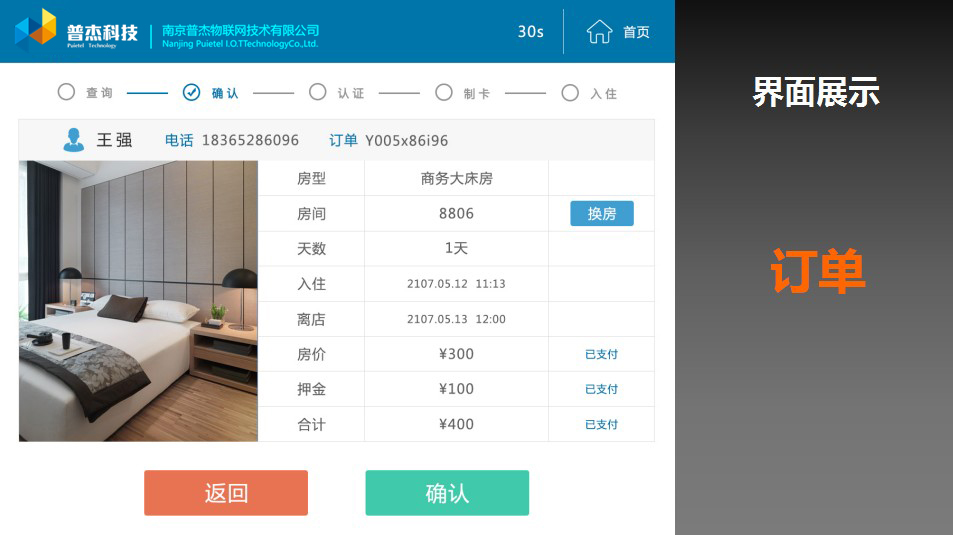Screen dimensions: 953x535
Task: Click the 30s countdown timer
Action: pos(530,32)
